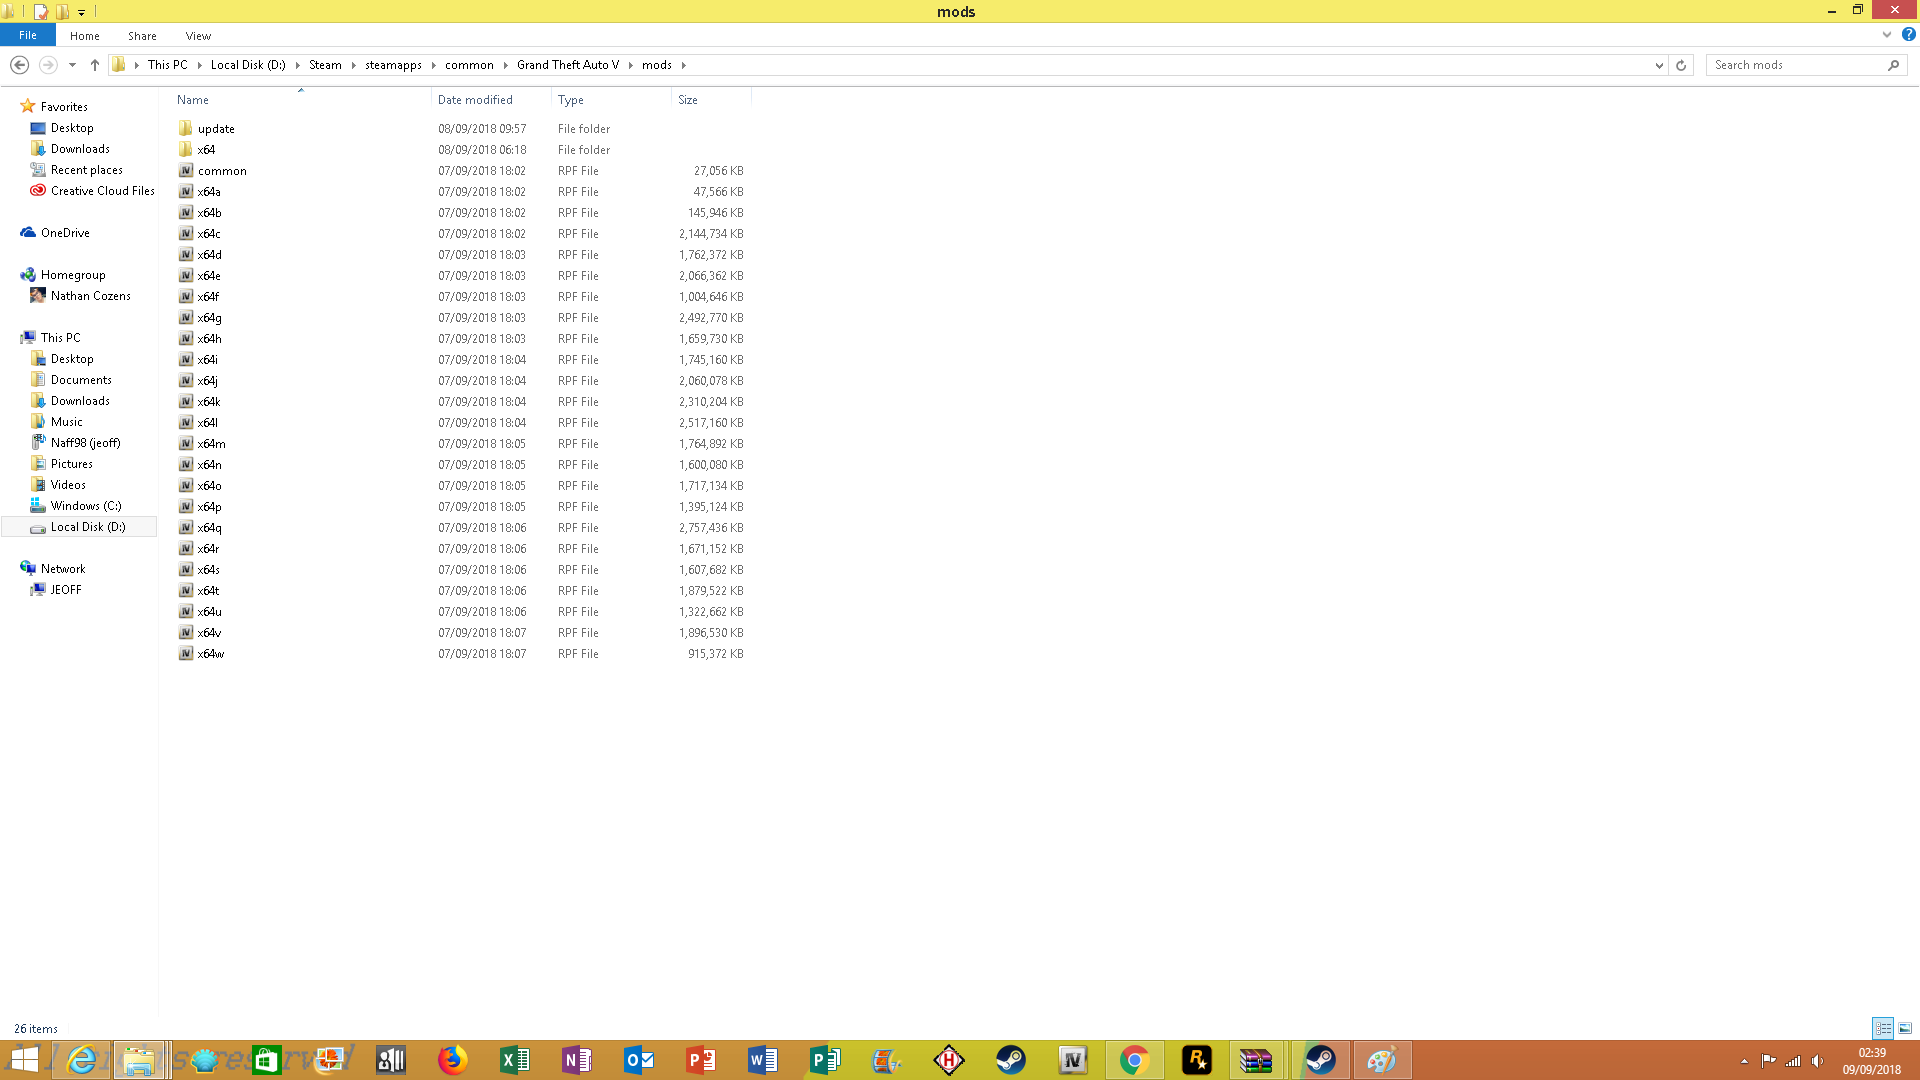Click the Back navigation arrow

(19, 65)
